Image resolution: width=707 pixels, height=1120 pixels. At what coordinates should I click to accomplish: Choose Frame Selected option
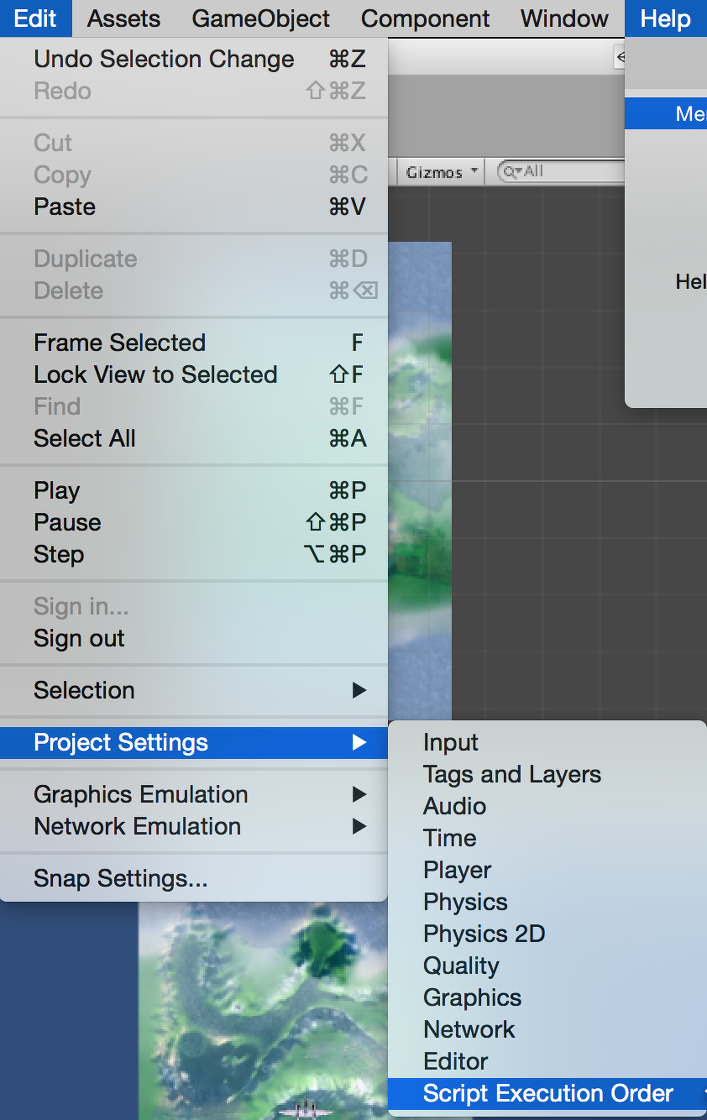[x=120, y=343]
